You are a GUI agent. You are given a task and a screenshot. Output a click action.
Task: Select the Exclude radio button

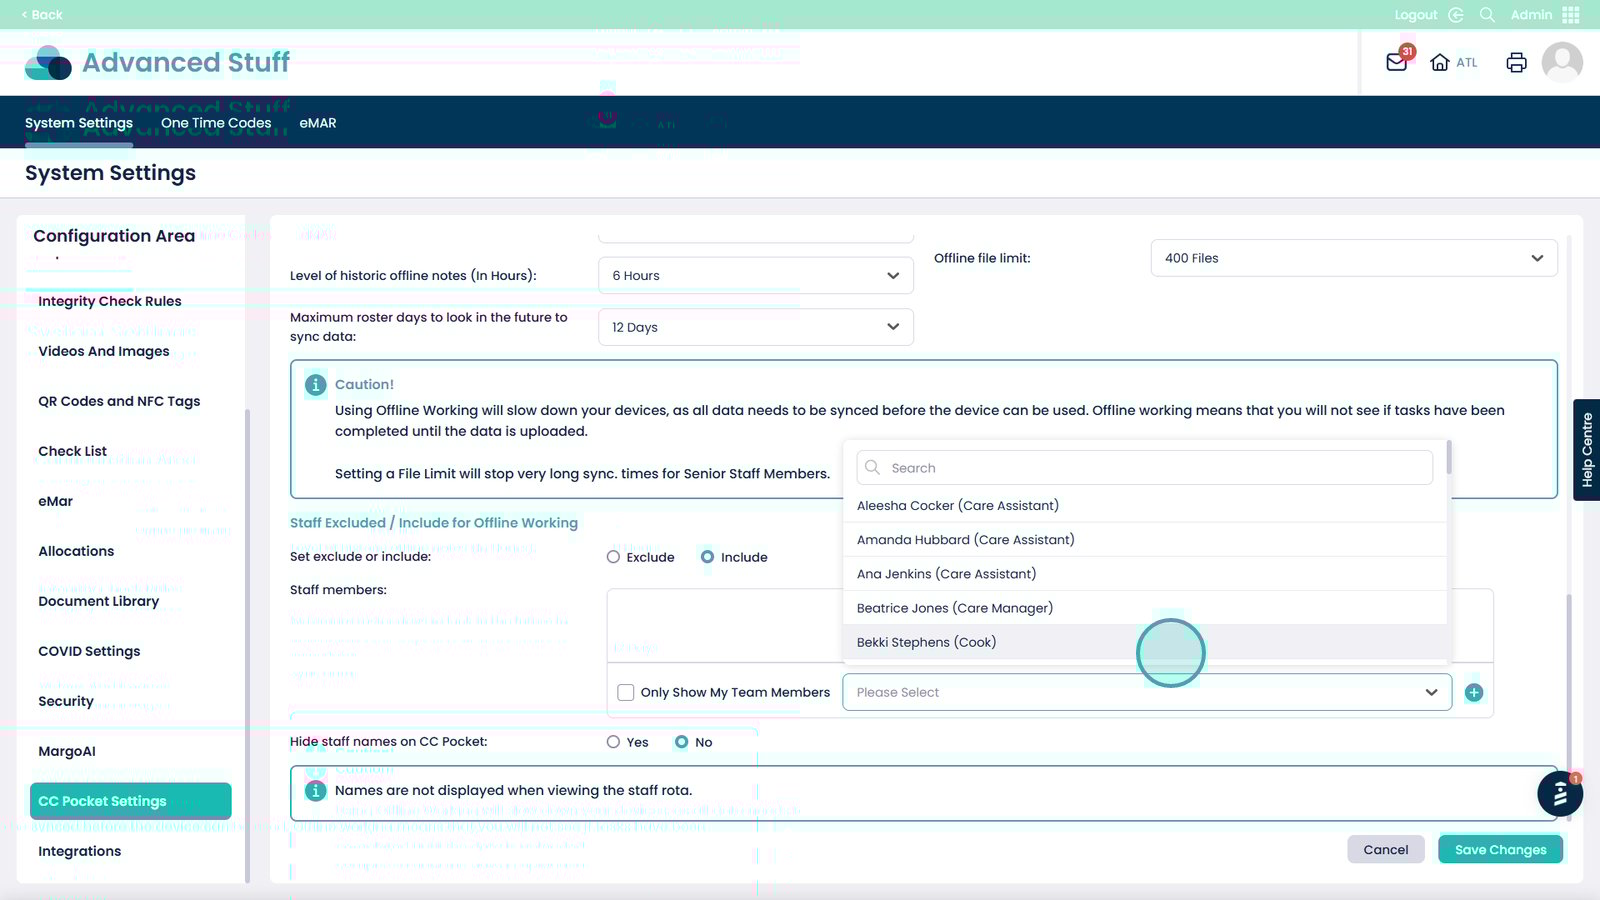613,557
